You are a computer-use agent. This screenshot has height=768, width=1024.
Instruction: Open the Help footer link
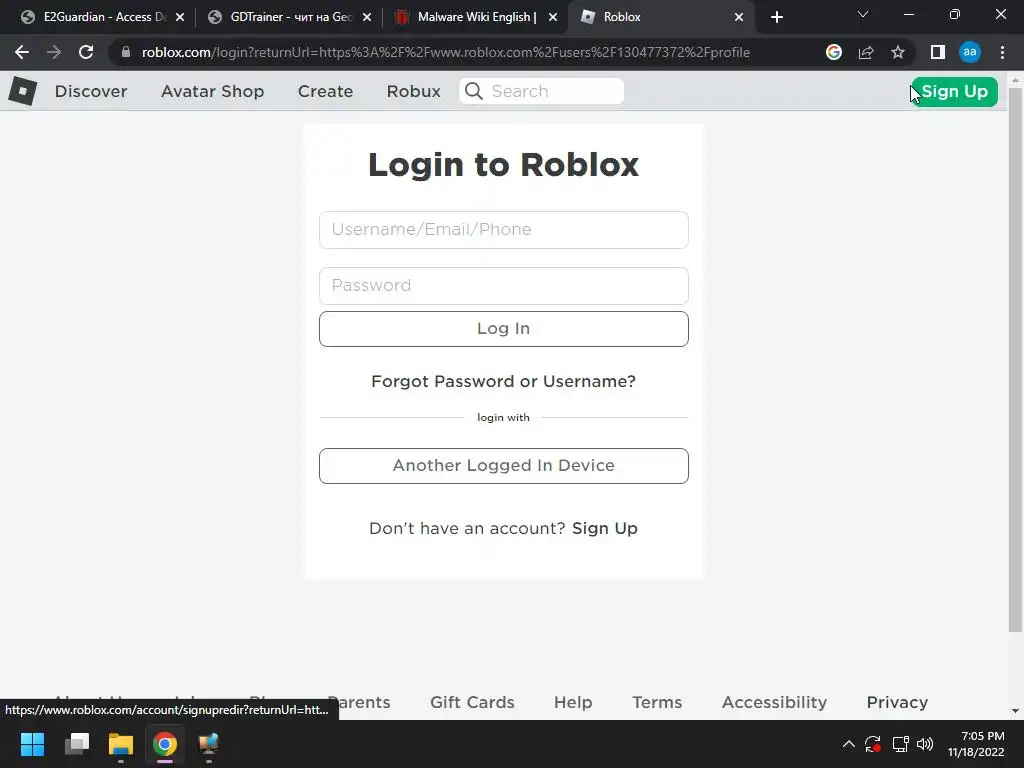click(x=573, y=702)
